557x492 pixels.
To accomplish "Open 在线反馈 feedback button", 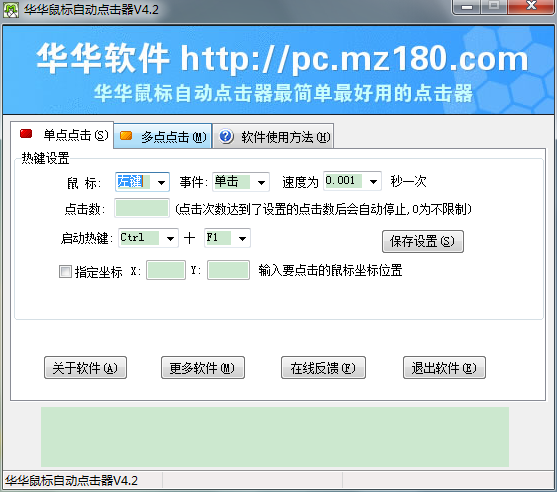I will [x=323, y=368].
